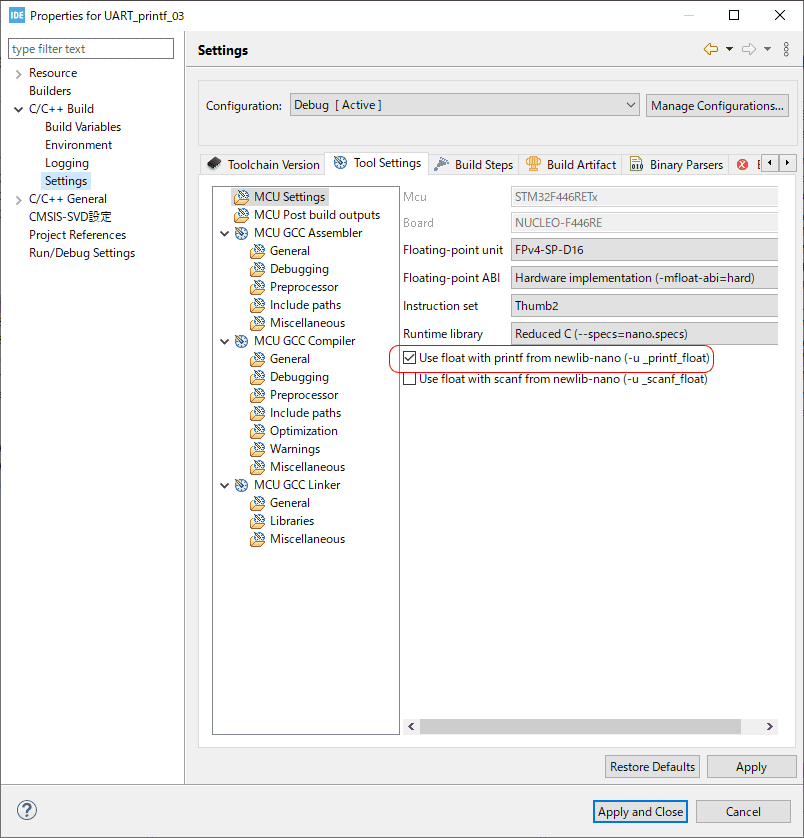Collapse the C/C++ Build node
Viewport: 804px width, 838px height.
coord(18,110)
